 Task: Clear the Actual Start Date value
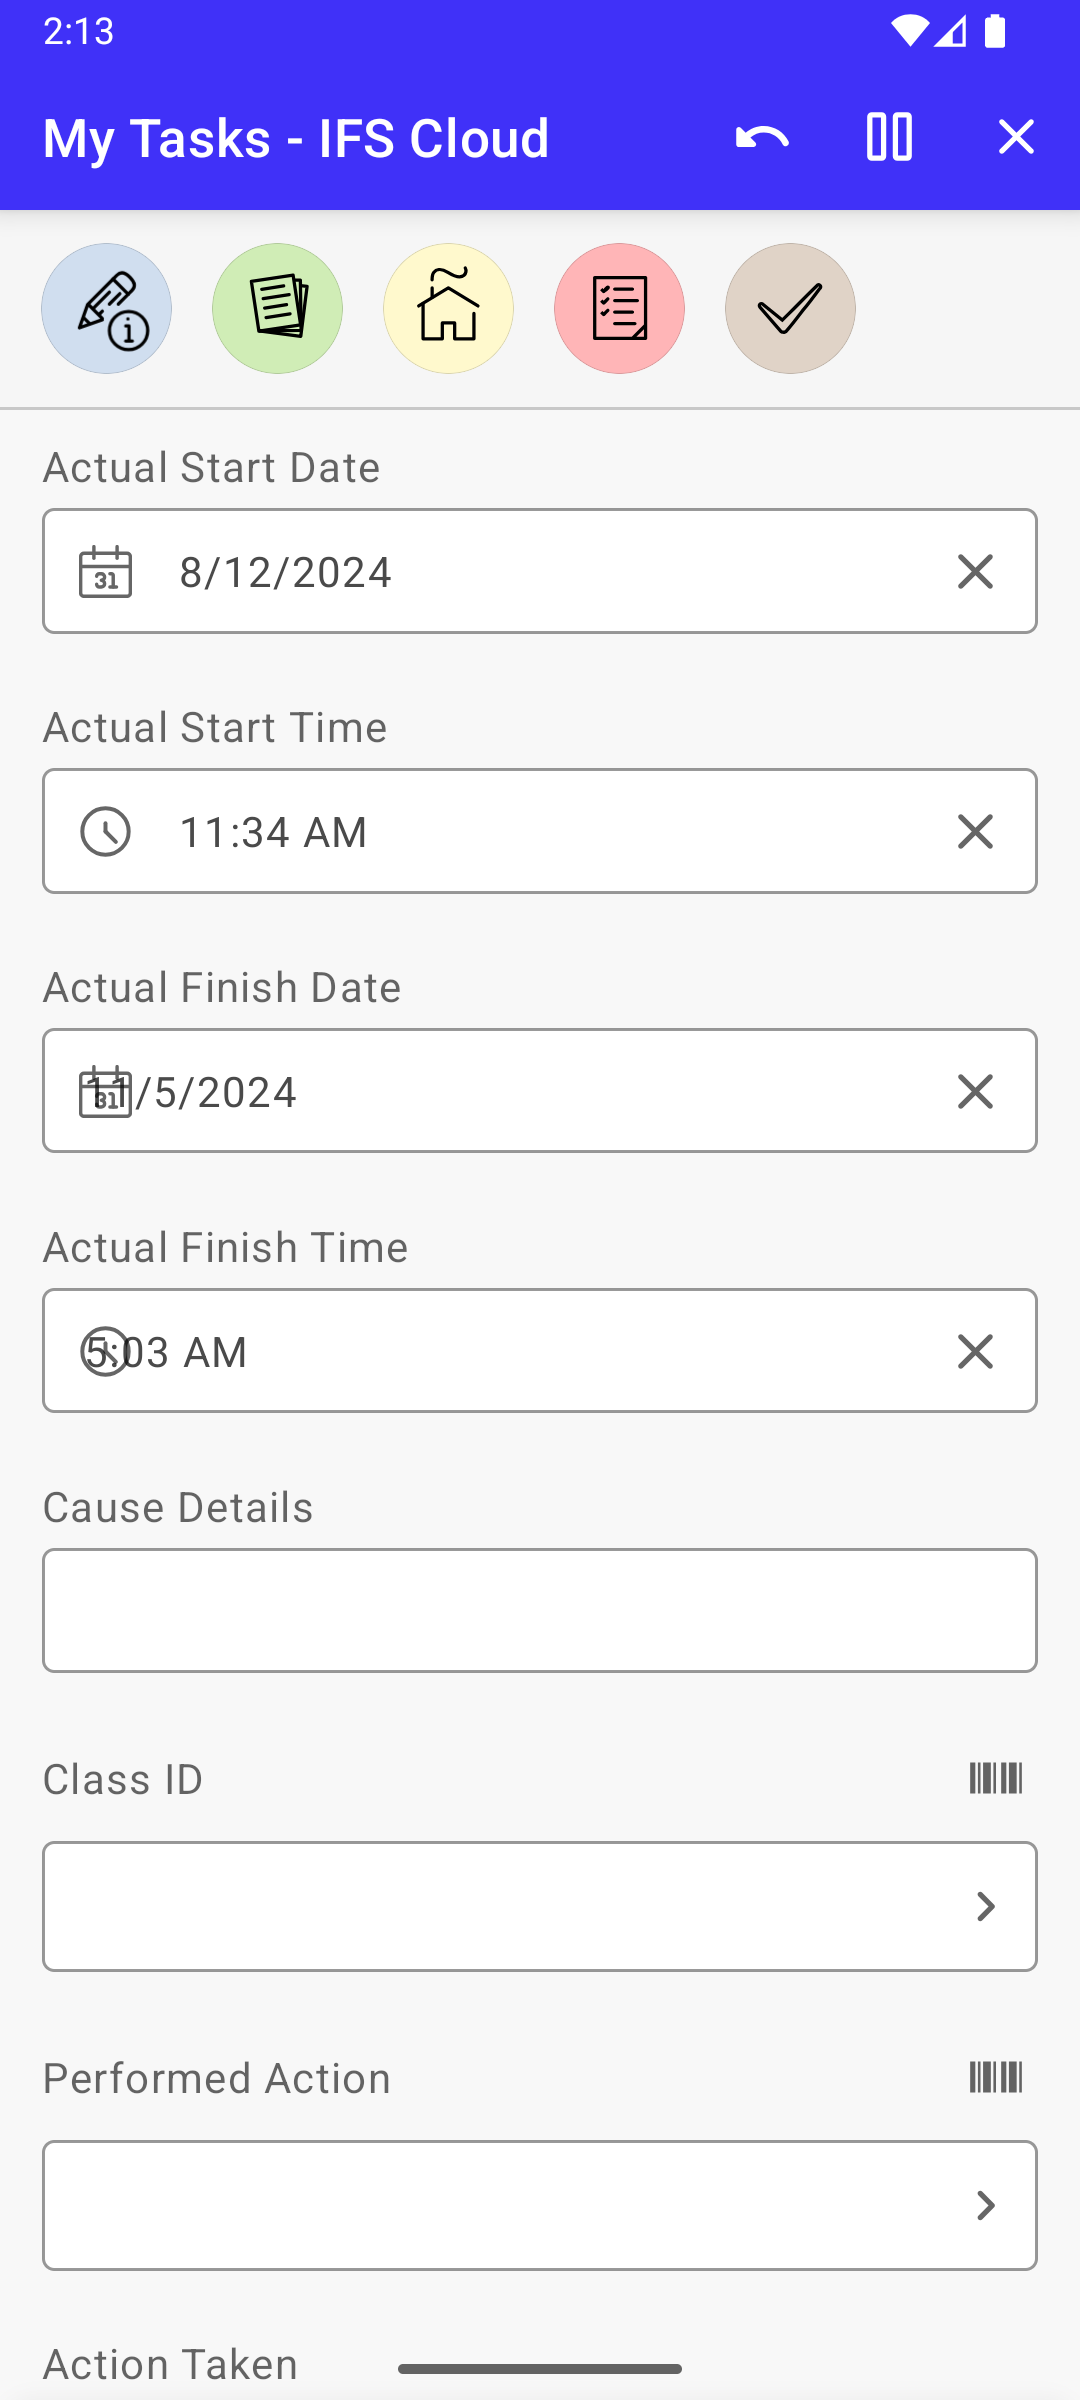pos(975,572)
